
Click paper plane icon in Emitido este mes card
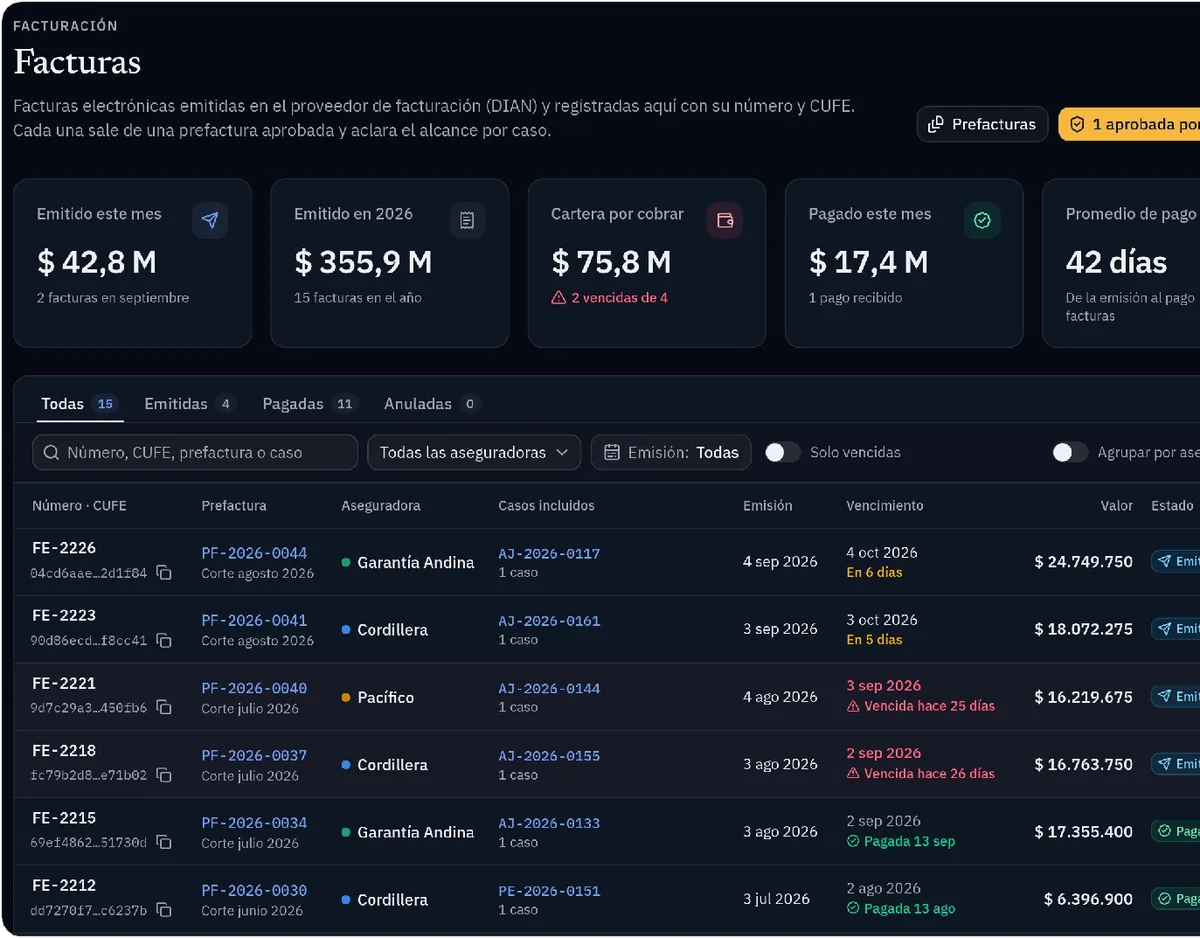coord(210,221)
